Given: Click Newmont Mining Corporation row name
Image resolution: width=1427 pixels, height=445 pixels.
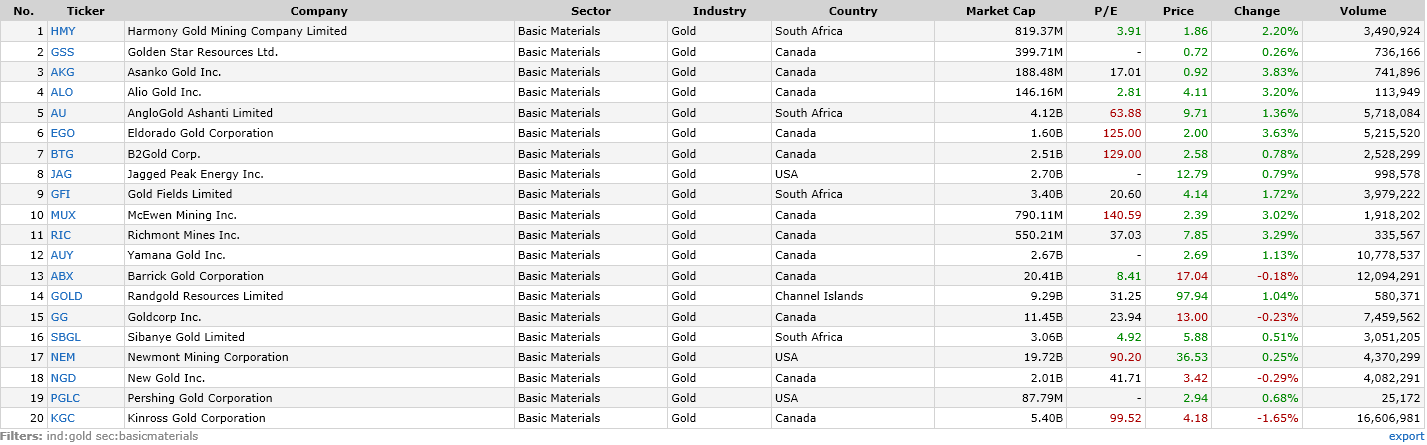Looking at the screenshot, I should [x=208, y=357].
